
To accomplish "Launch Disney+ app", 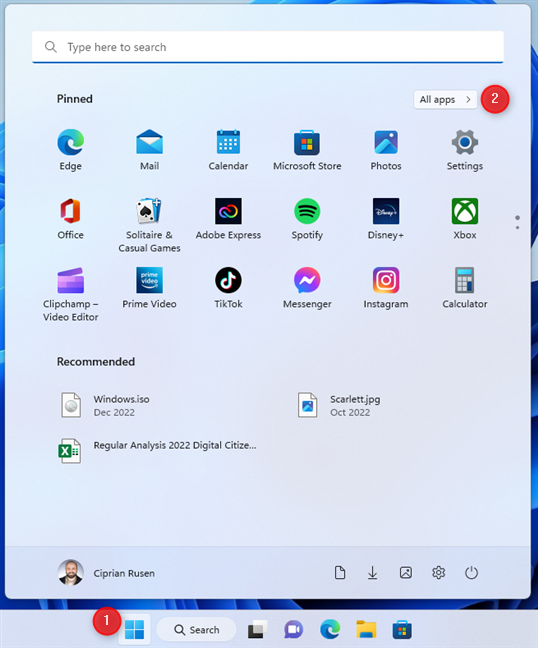I will [386, 219].
